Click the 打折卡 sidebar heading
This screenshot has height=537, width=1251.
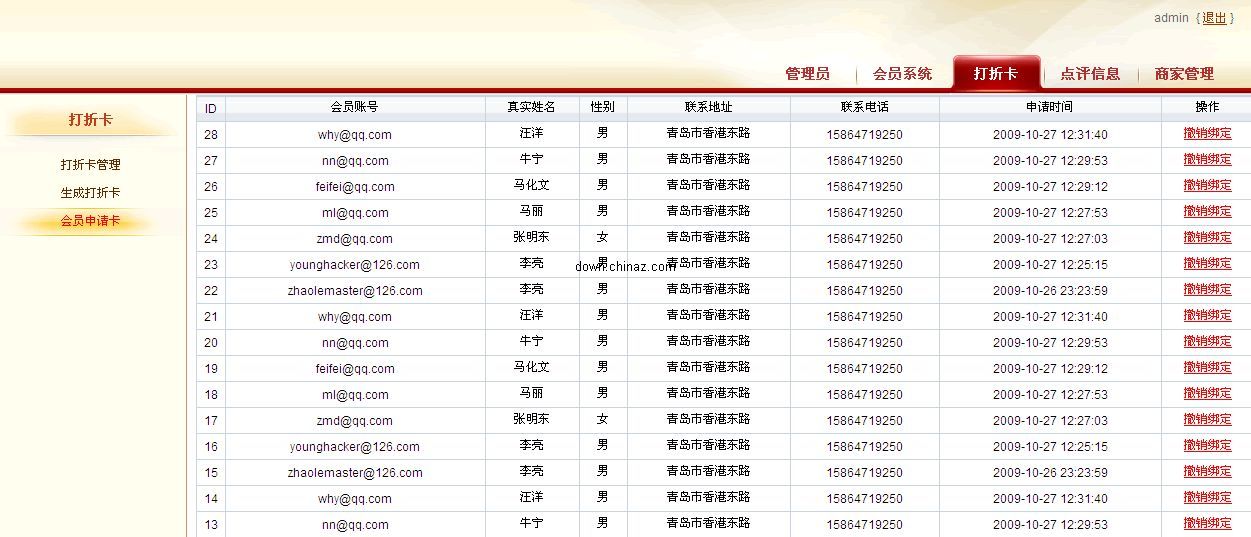pos(90,120)
